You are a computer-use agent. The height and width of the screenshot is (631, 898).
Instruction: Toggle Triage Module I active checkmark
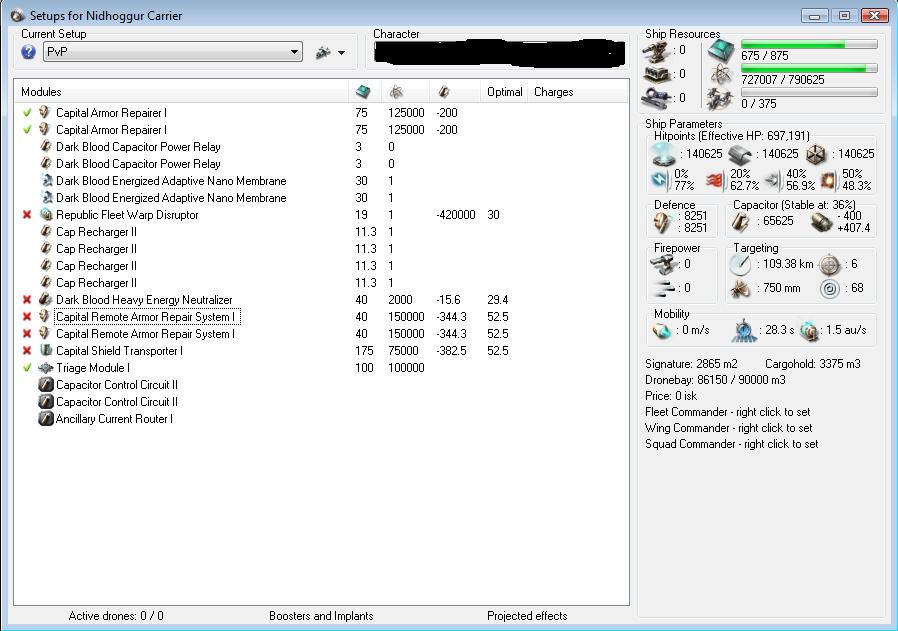[x=27, y=368]
